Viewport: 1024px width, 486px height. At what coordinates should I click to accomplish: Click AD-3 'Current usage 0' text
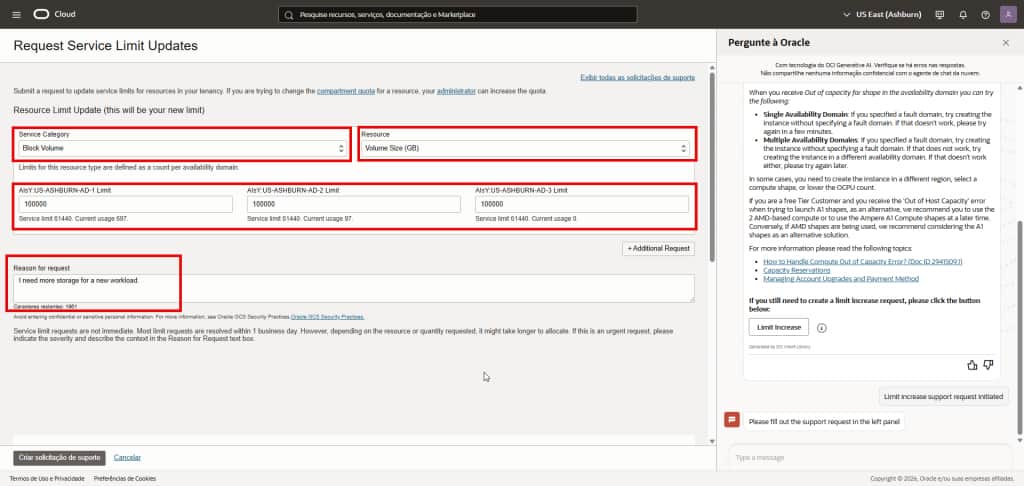point(555,219)
